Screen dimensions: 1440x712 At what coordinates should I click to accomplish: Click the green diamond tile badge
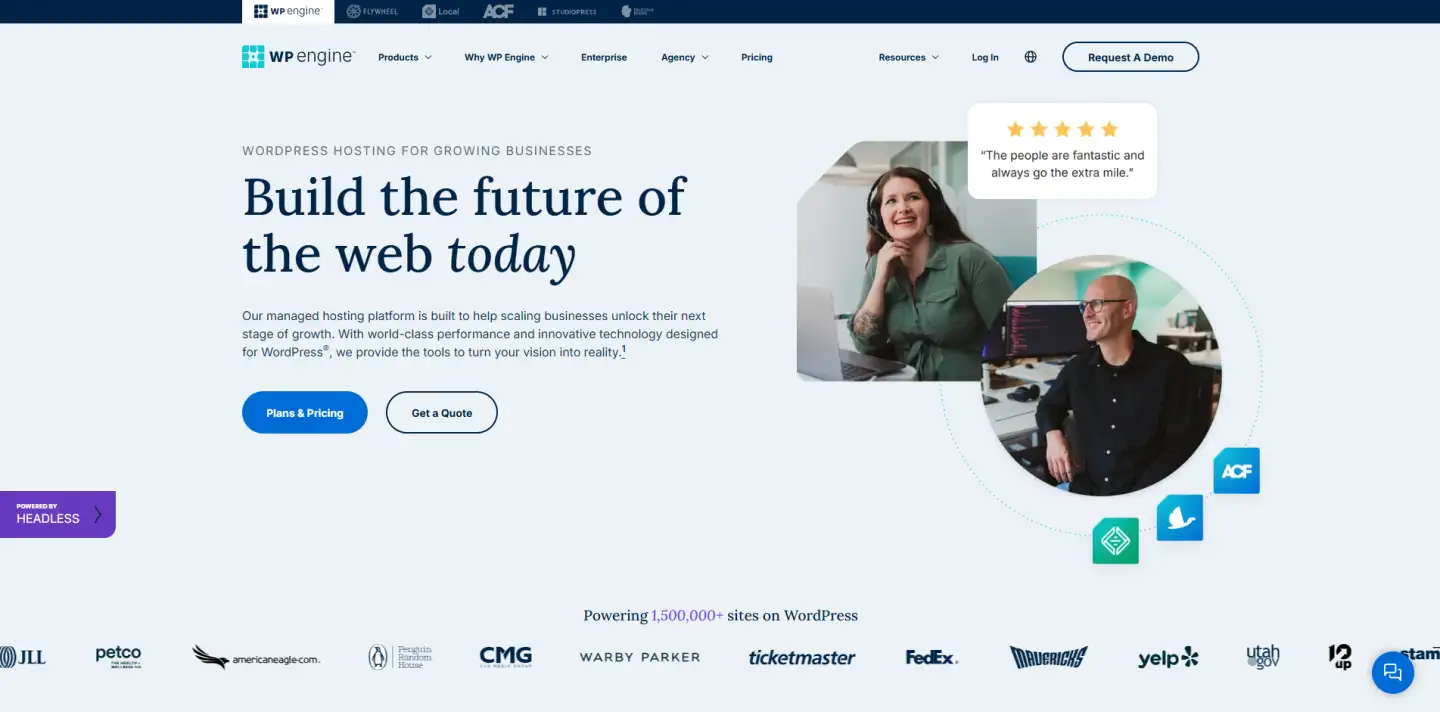tap(1116, 541)
